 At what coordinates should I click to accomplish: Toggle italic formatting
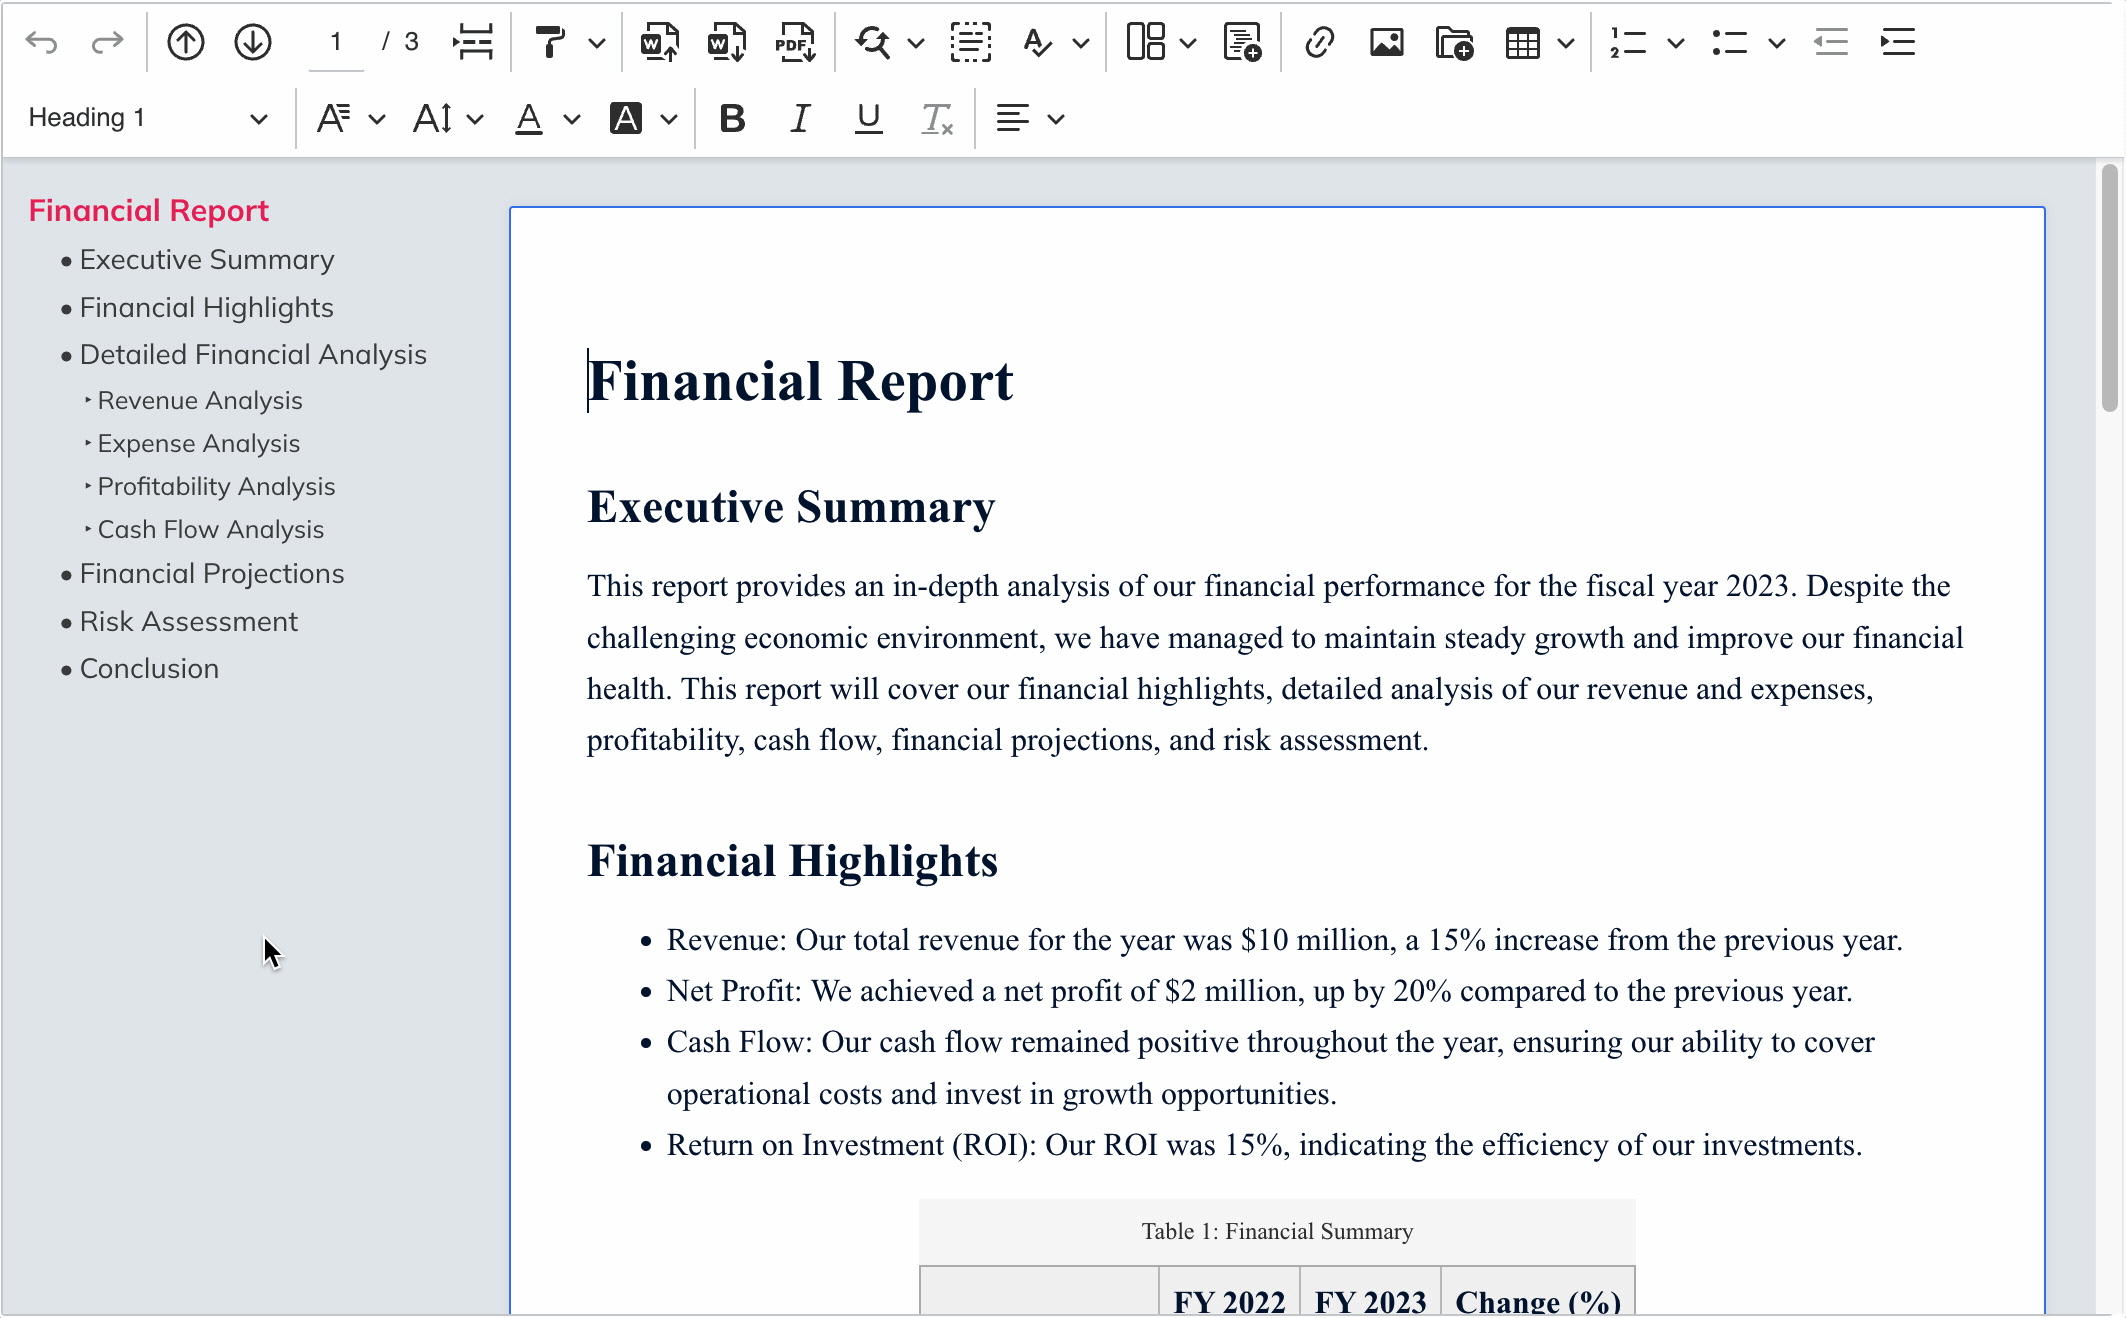click(800, 119)
